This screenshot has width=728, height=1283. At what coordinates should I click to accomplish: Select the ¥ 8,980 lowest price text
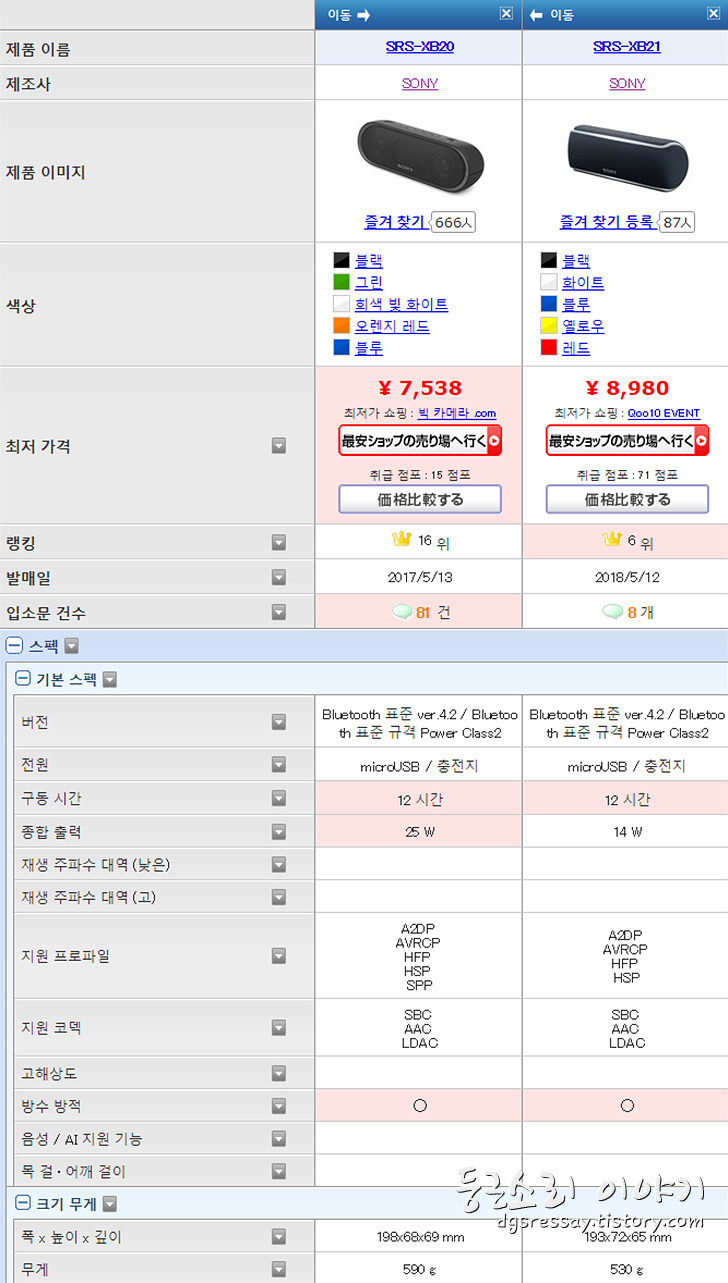click(x=627, y=388)
